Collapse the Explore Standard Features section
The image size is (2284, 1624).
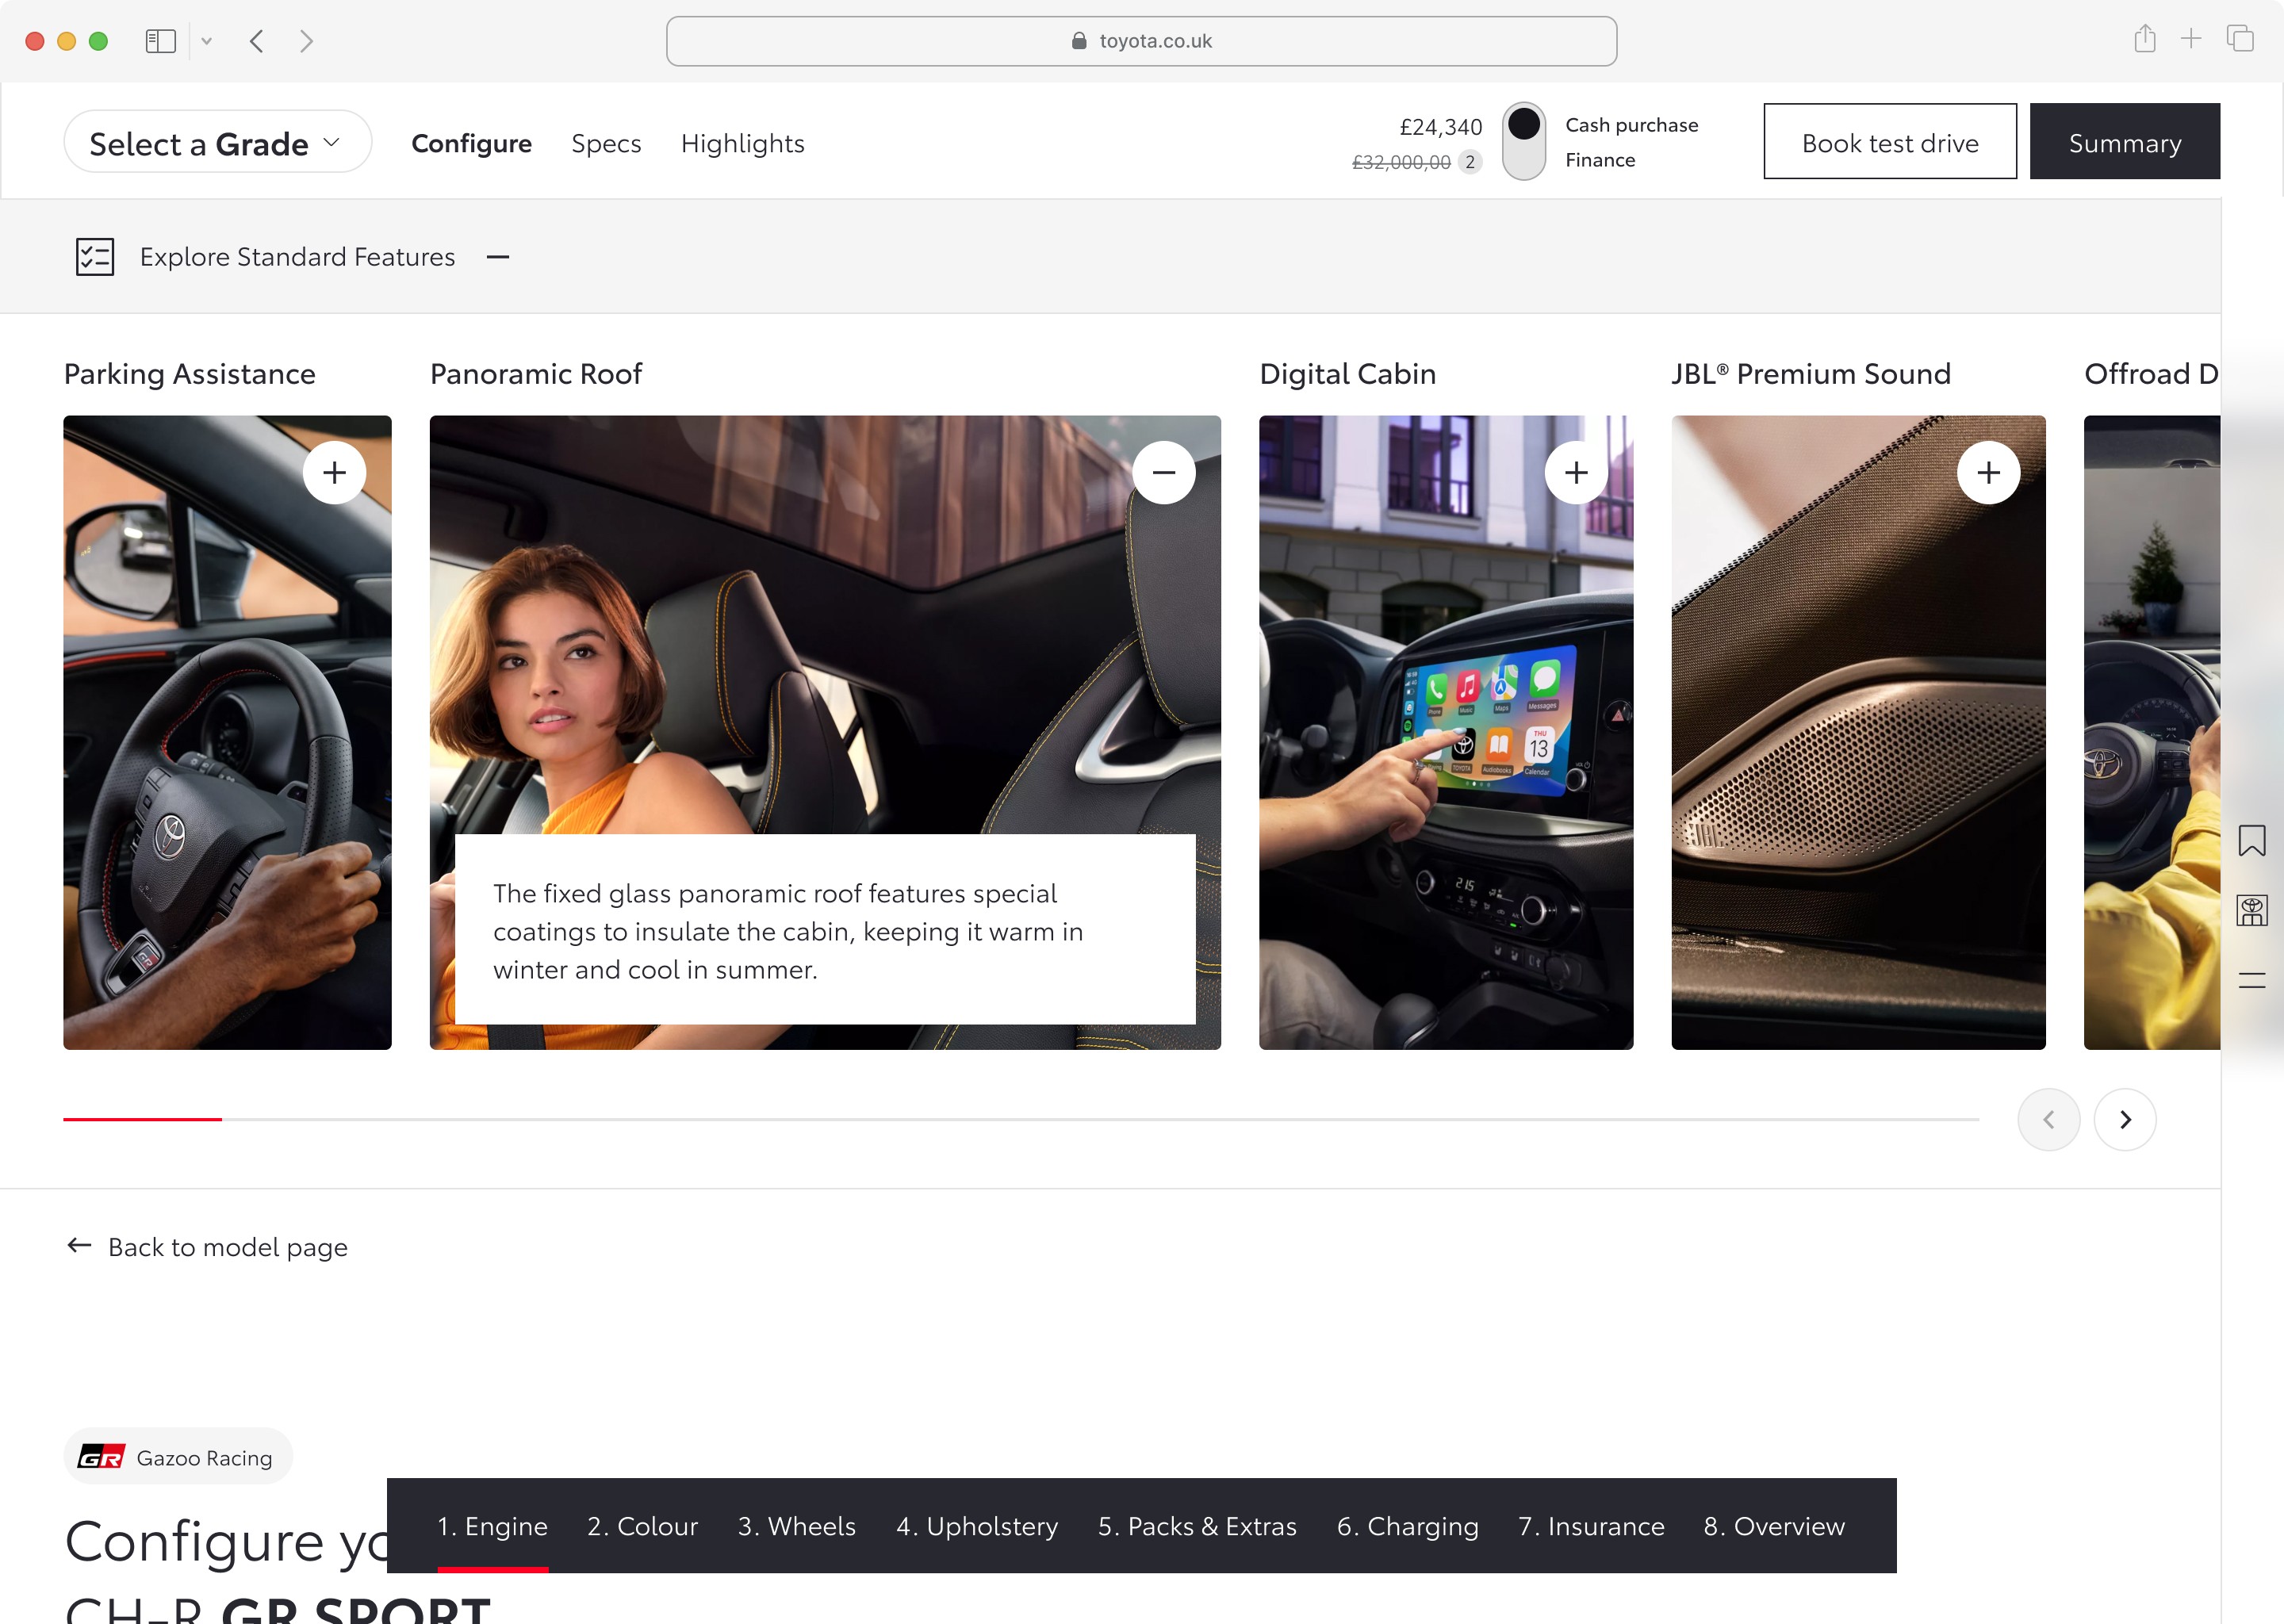(x=498, y=257)
